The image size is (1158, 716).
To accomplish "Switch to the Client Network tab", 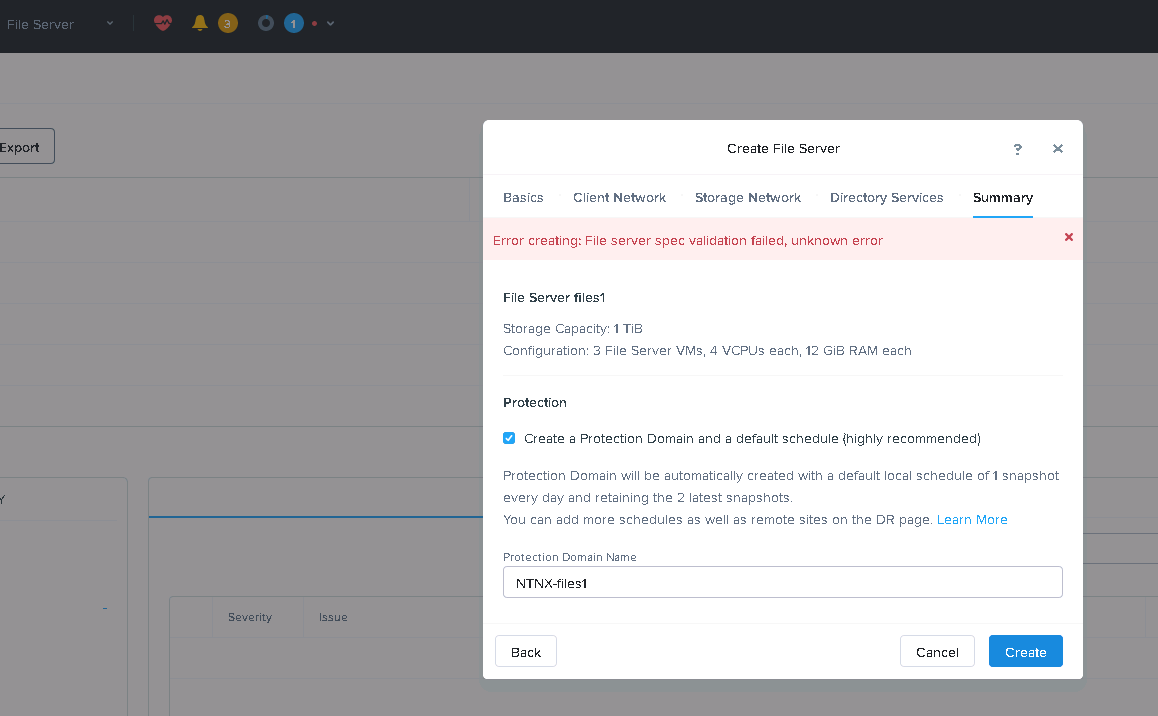I will 620,197.
